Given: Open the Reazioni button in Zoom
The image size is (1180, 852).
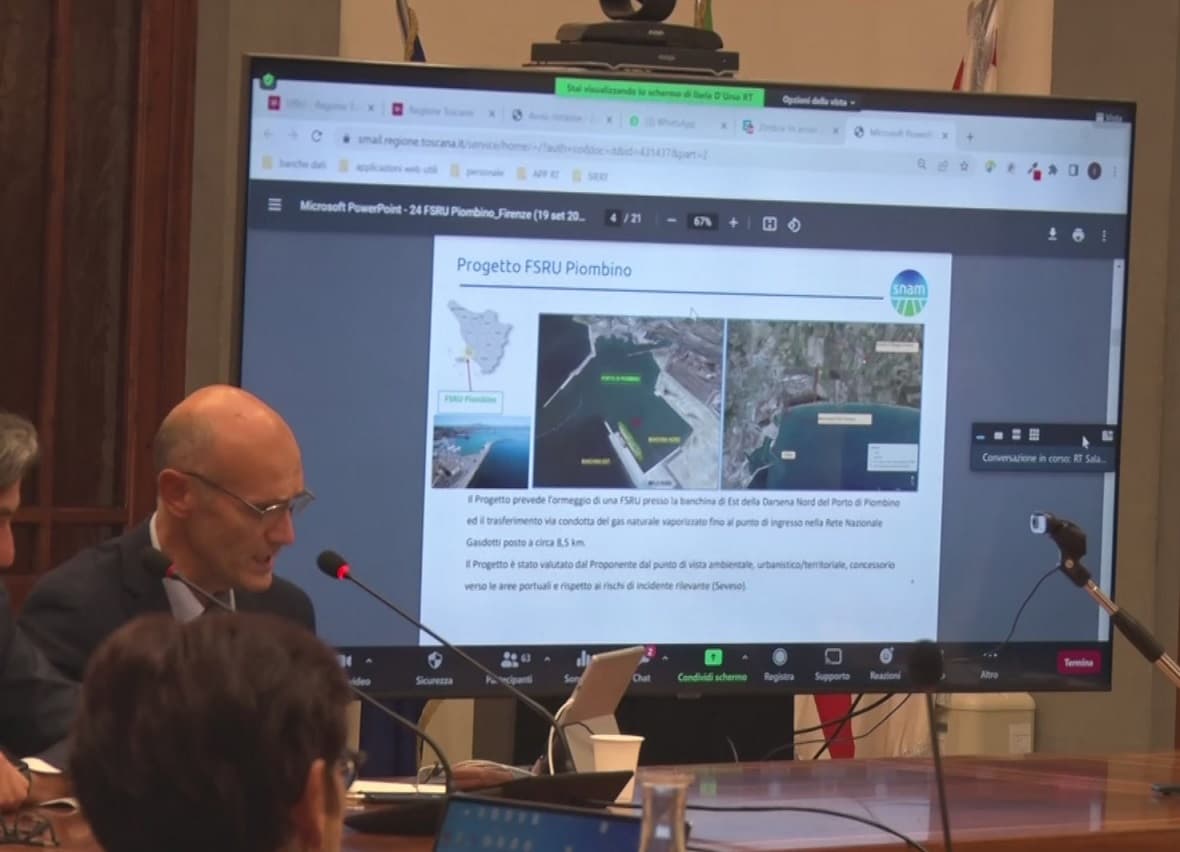Looking at the screenshot, I should click(885, 664).
